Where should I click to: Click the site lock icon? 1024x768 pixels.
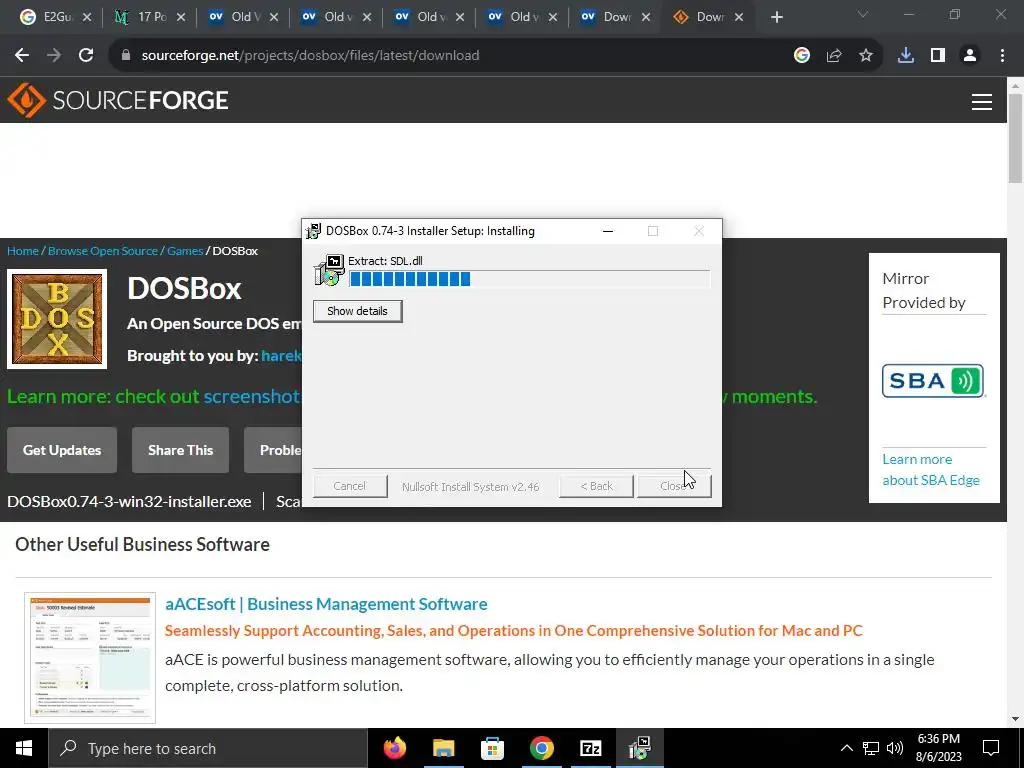point(126,56)
